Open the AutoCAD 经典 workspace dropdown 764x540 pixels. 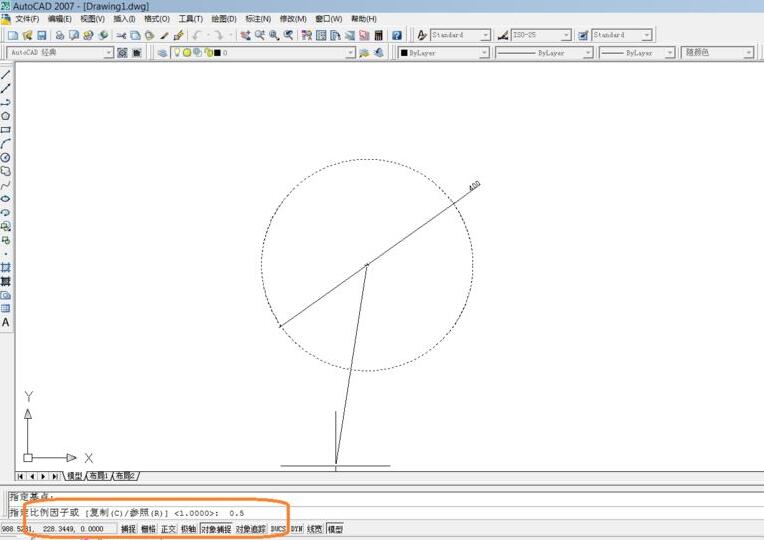[x=109, y=53]
